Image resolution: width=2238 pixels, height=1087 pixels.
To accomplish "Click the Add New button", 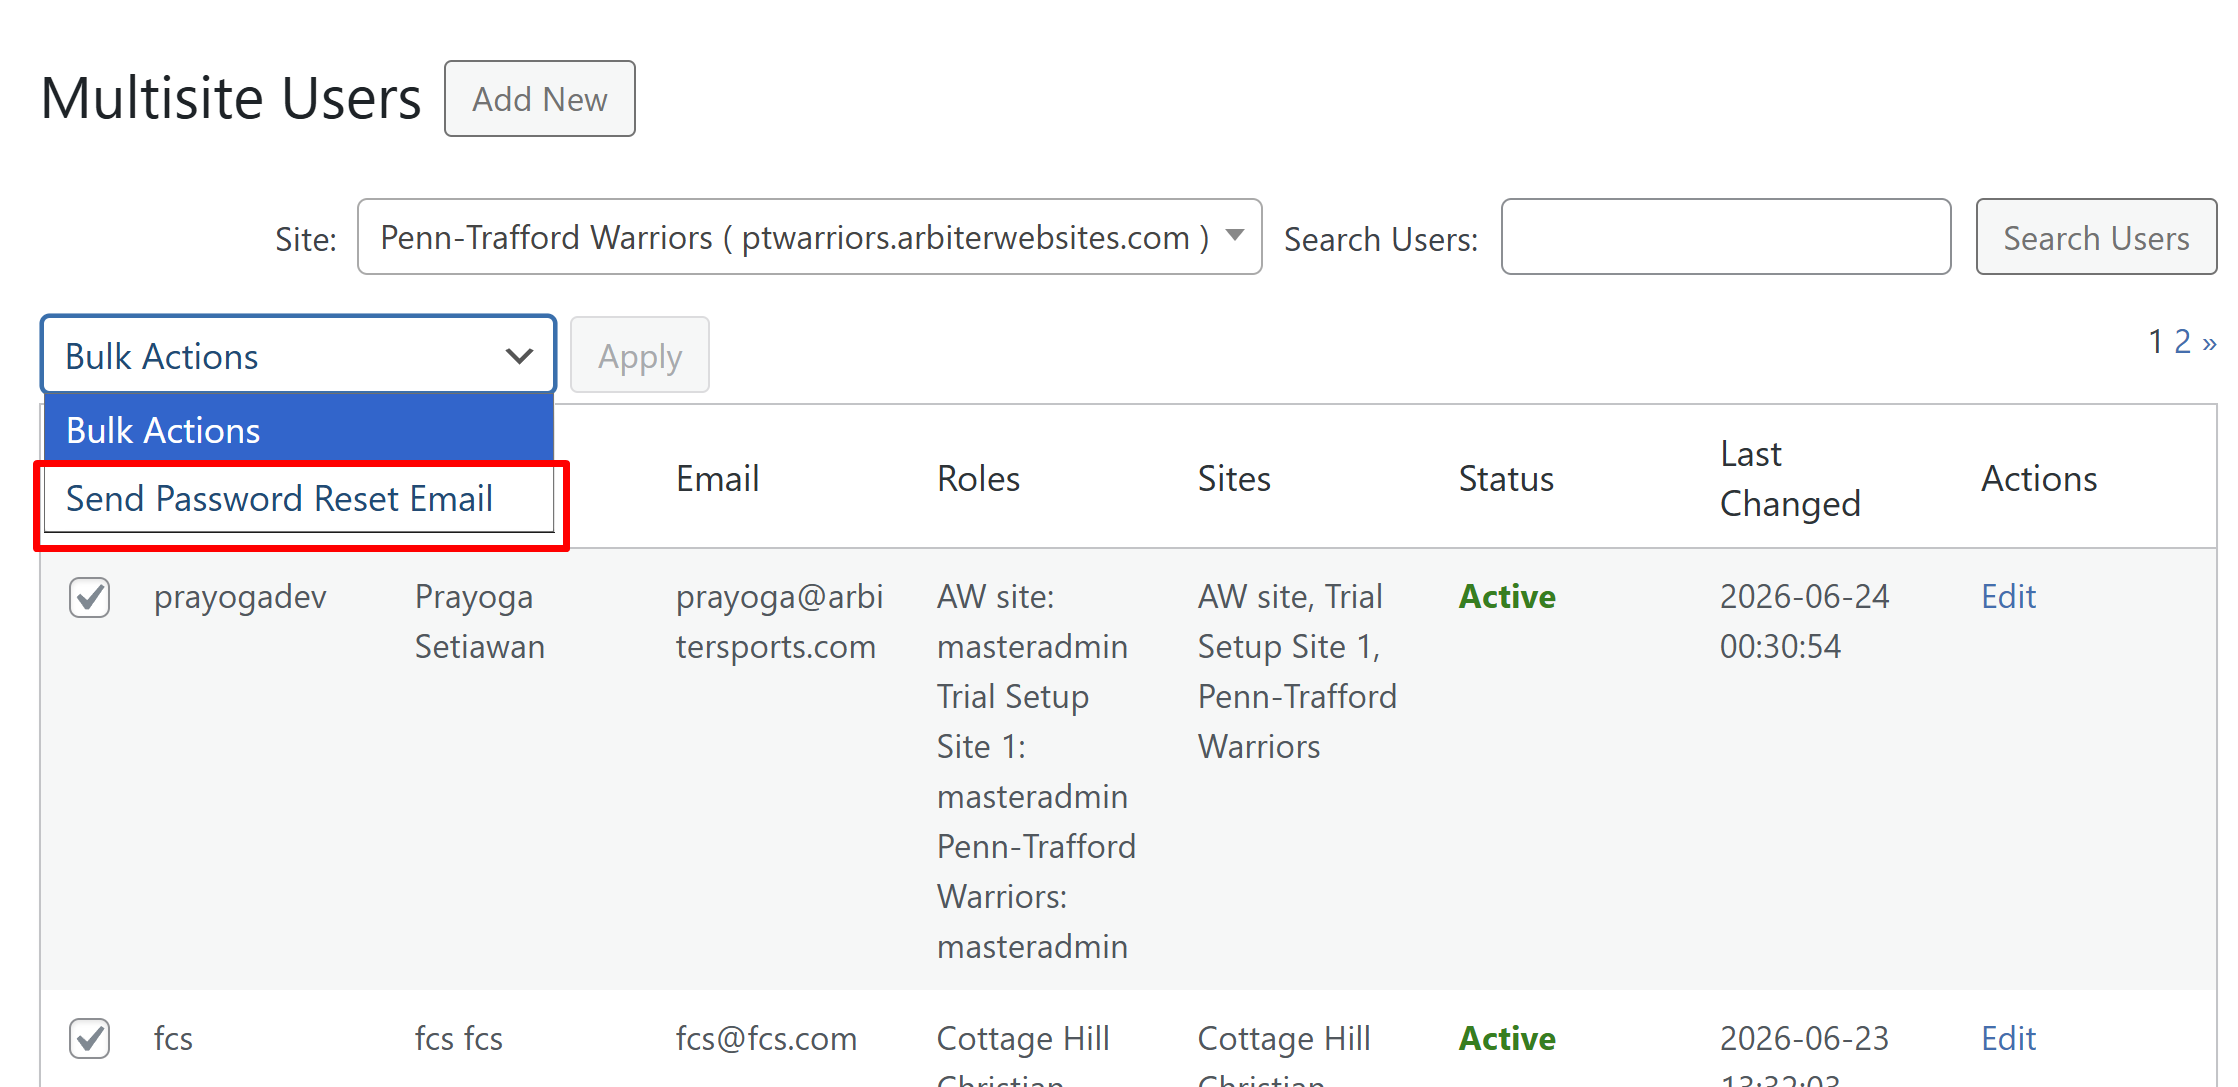I will (x=539, y=99).
